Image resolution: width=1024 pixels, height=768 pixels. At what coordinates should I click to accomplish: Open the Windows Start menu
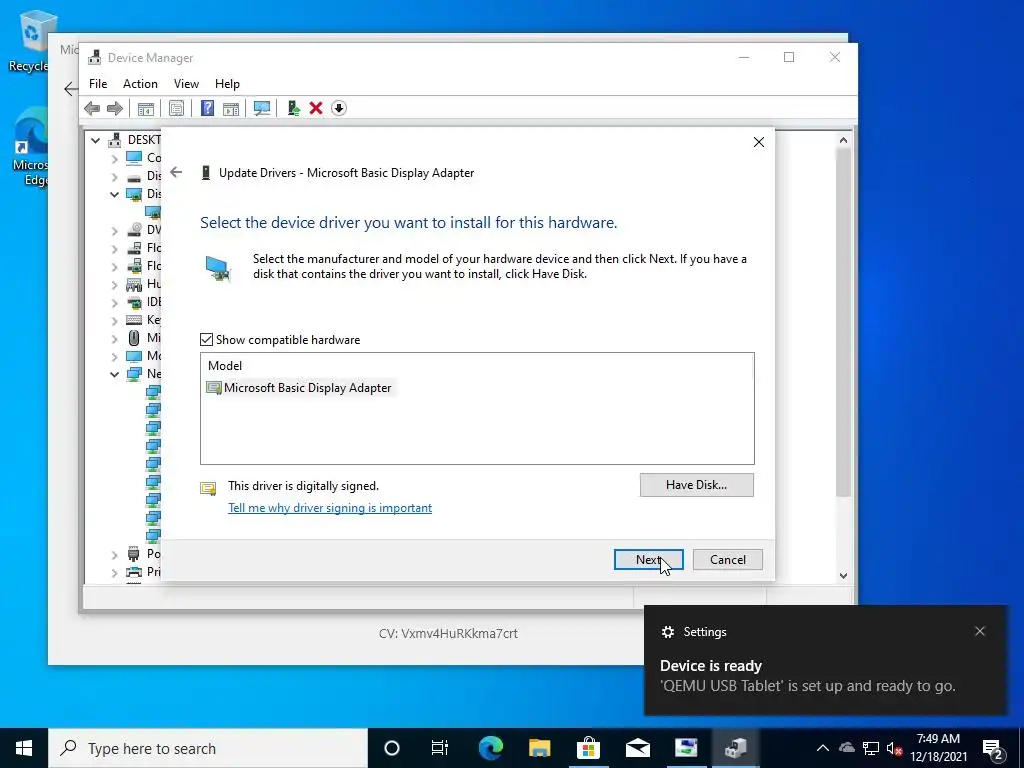tap(24, 748)
